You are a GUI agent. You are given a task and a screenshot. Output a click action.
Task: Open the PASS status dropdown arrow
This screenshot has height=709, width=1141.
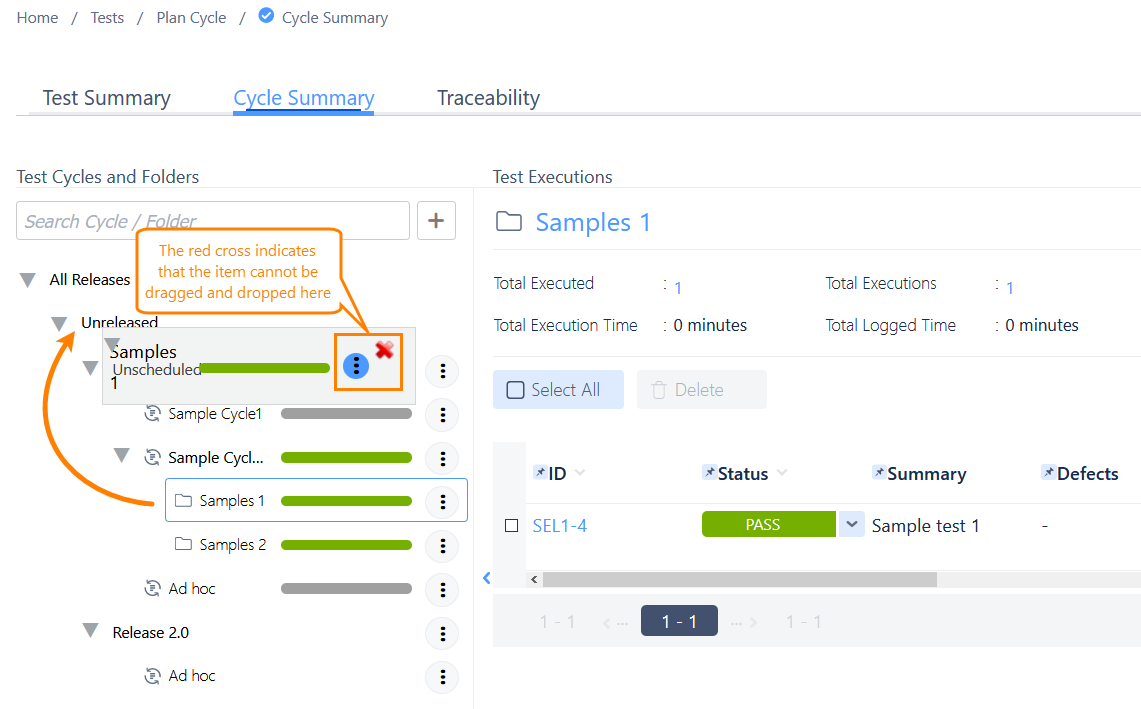(851, 525)
